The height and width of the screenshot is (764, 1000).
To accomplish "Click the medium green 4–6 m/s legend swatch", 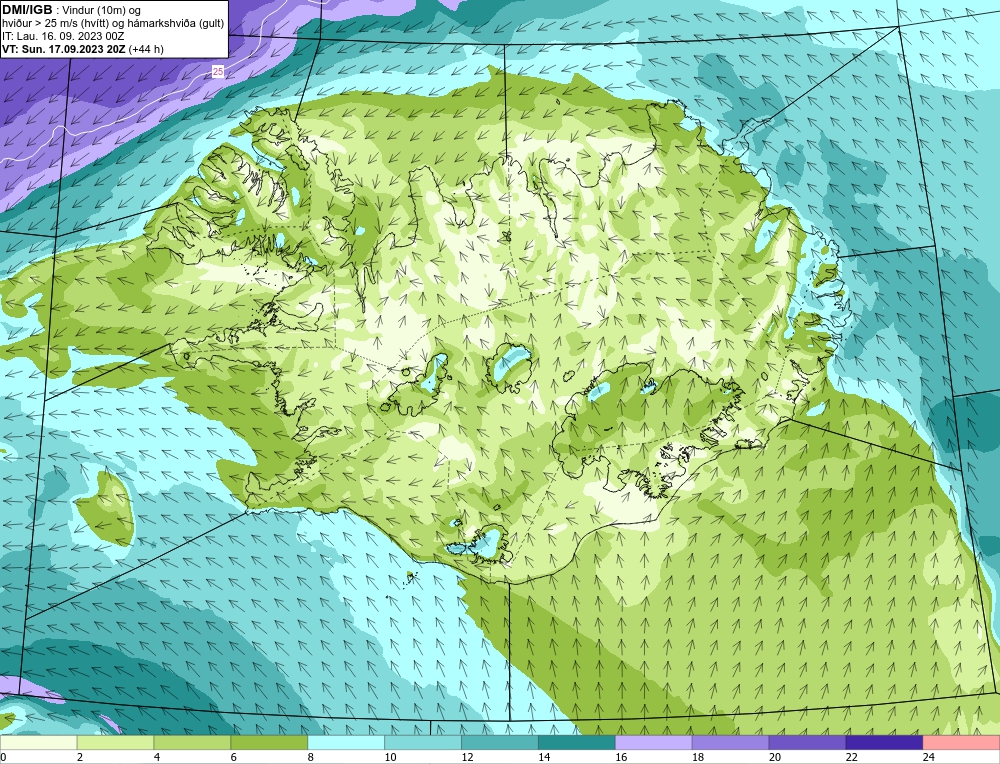I will tap(192, 742).
